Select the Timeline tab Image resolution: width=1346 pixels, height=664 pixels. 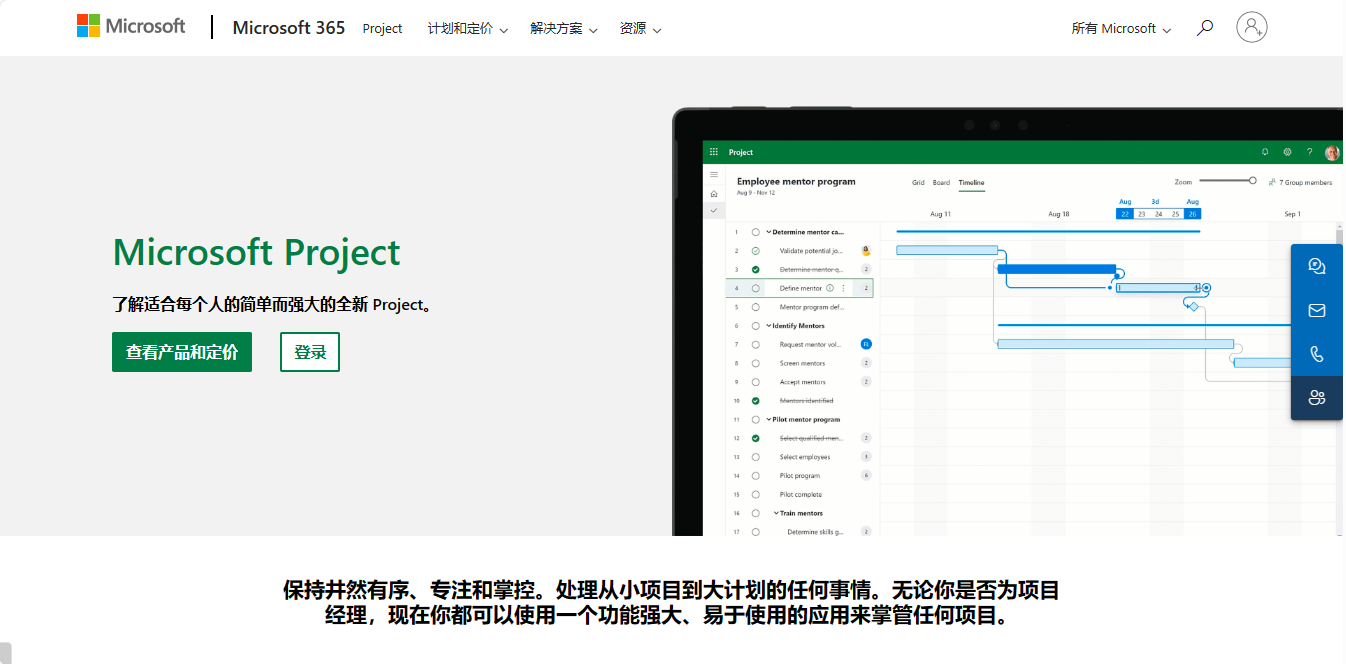pos(971,183)
